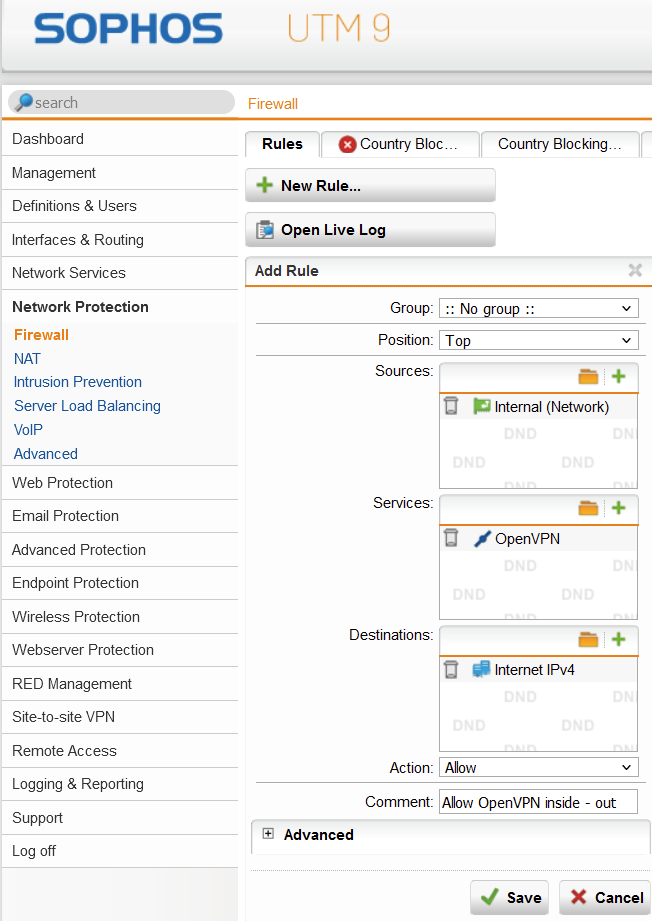The width and height of the screenshot is (652, 921).
Task: Open the NAT menu item
Action: click(27, 358)
